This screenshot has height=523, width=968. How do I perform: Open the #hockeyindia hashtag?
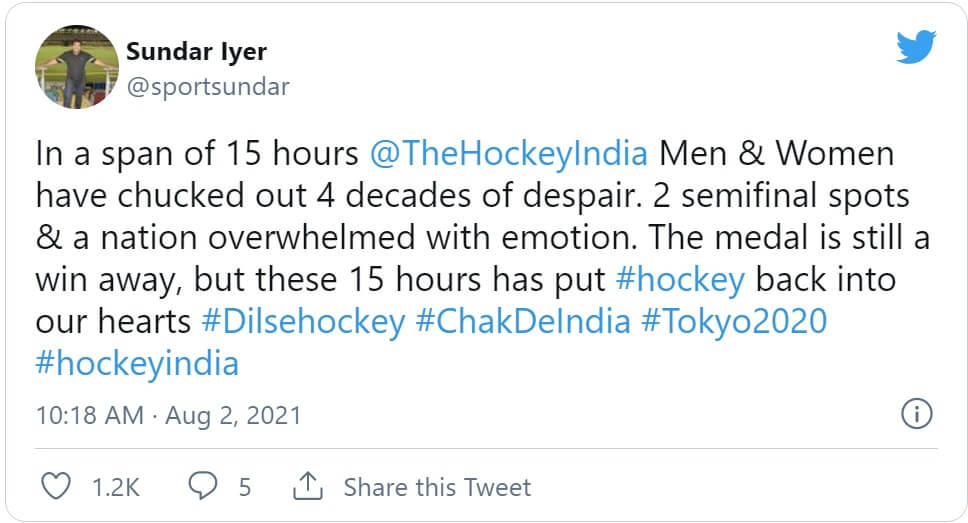pos(137,362)
